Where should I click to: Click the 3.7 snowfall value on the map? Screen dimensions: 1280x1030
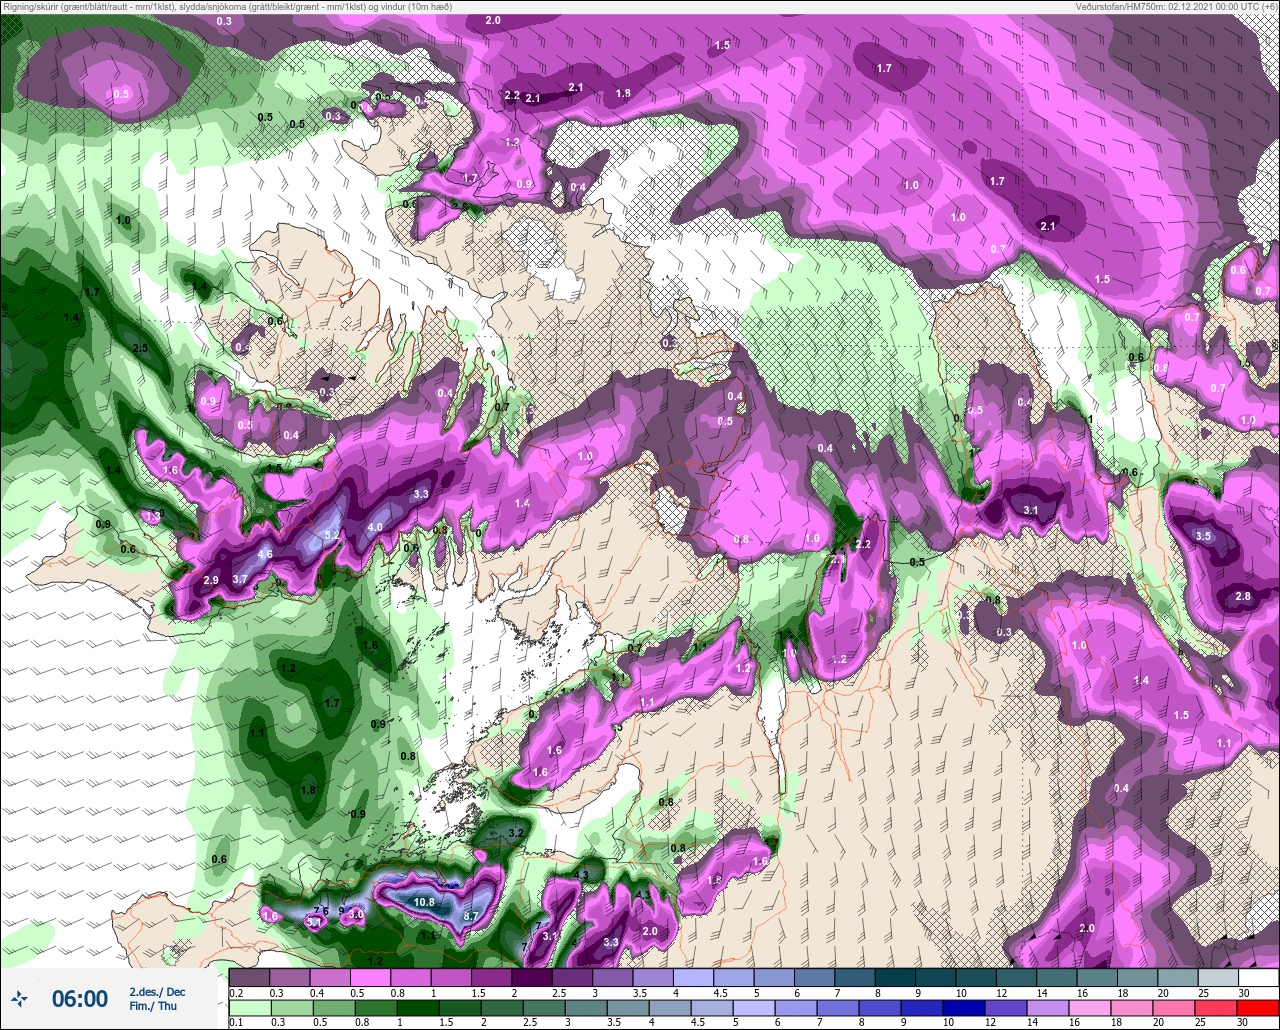(240, 579)
